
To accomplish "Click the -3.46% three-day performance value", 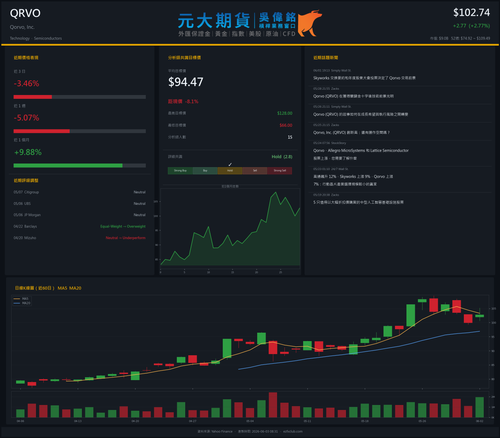I will tap(26, 83).
